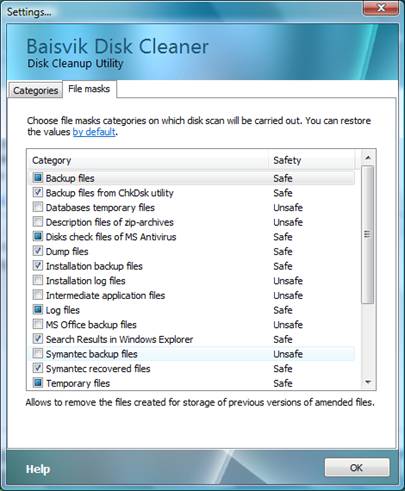Click the list's vertical scrollbar thumb
This screenshot has width=405, height=491.
[x=368, y=234]
